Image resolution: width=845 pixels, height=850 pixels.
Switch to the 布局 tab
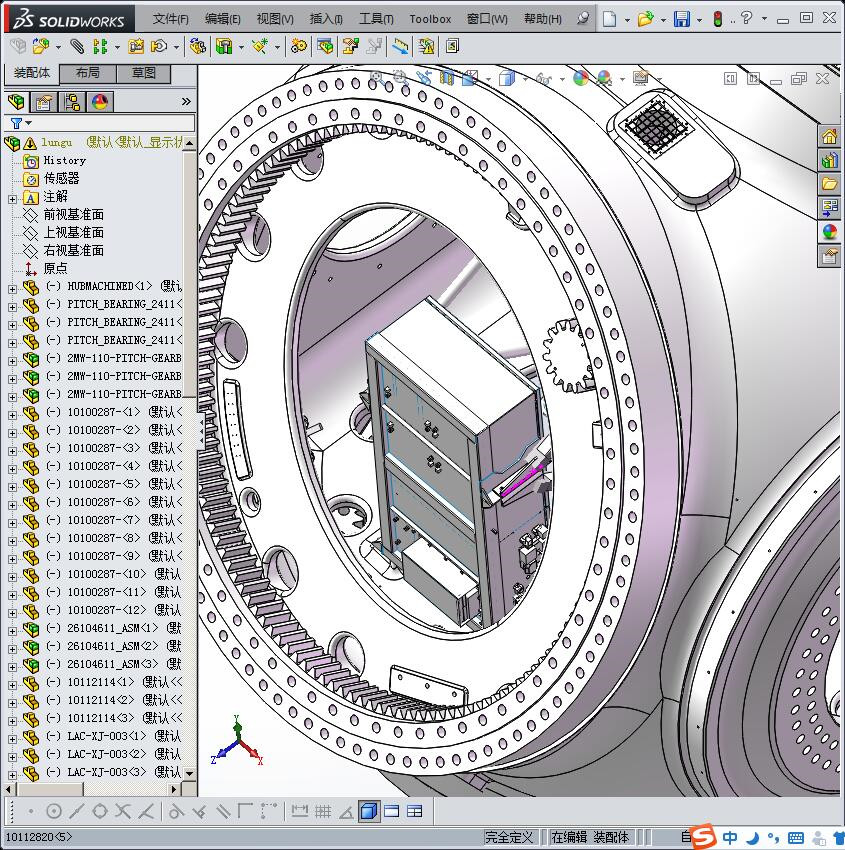pos(88,73)
